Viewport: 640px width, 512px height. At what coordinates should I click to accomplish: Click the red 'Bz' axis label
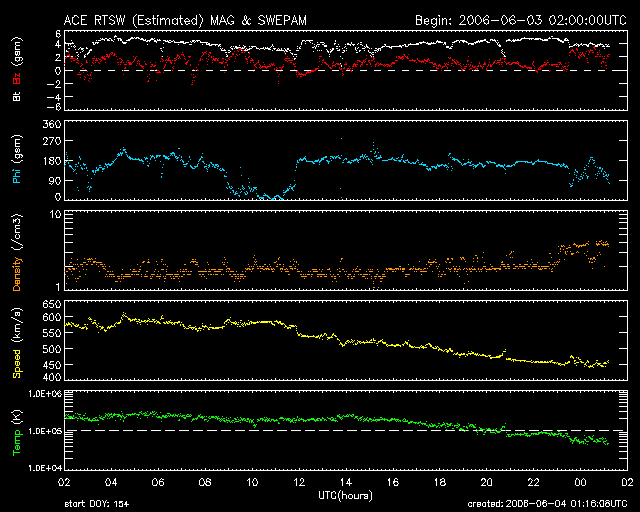17,79
